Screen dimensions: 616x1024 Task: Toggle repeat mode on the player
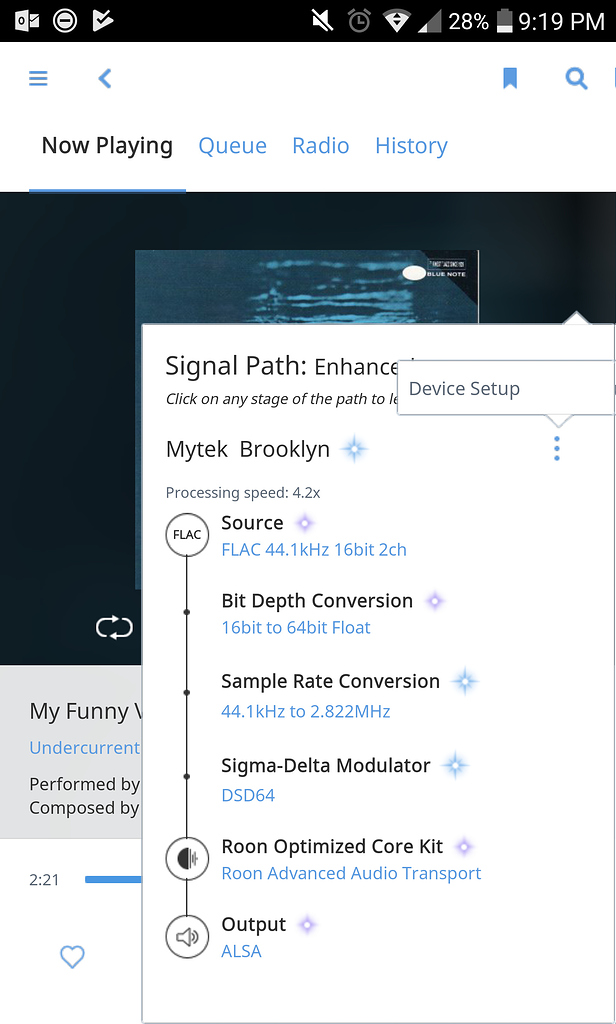(115, 627)
